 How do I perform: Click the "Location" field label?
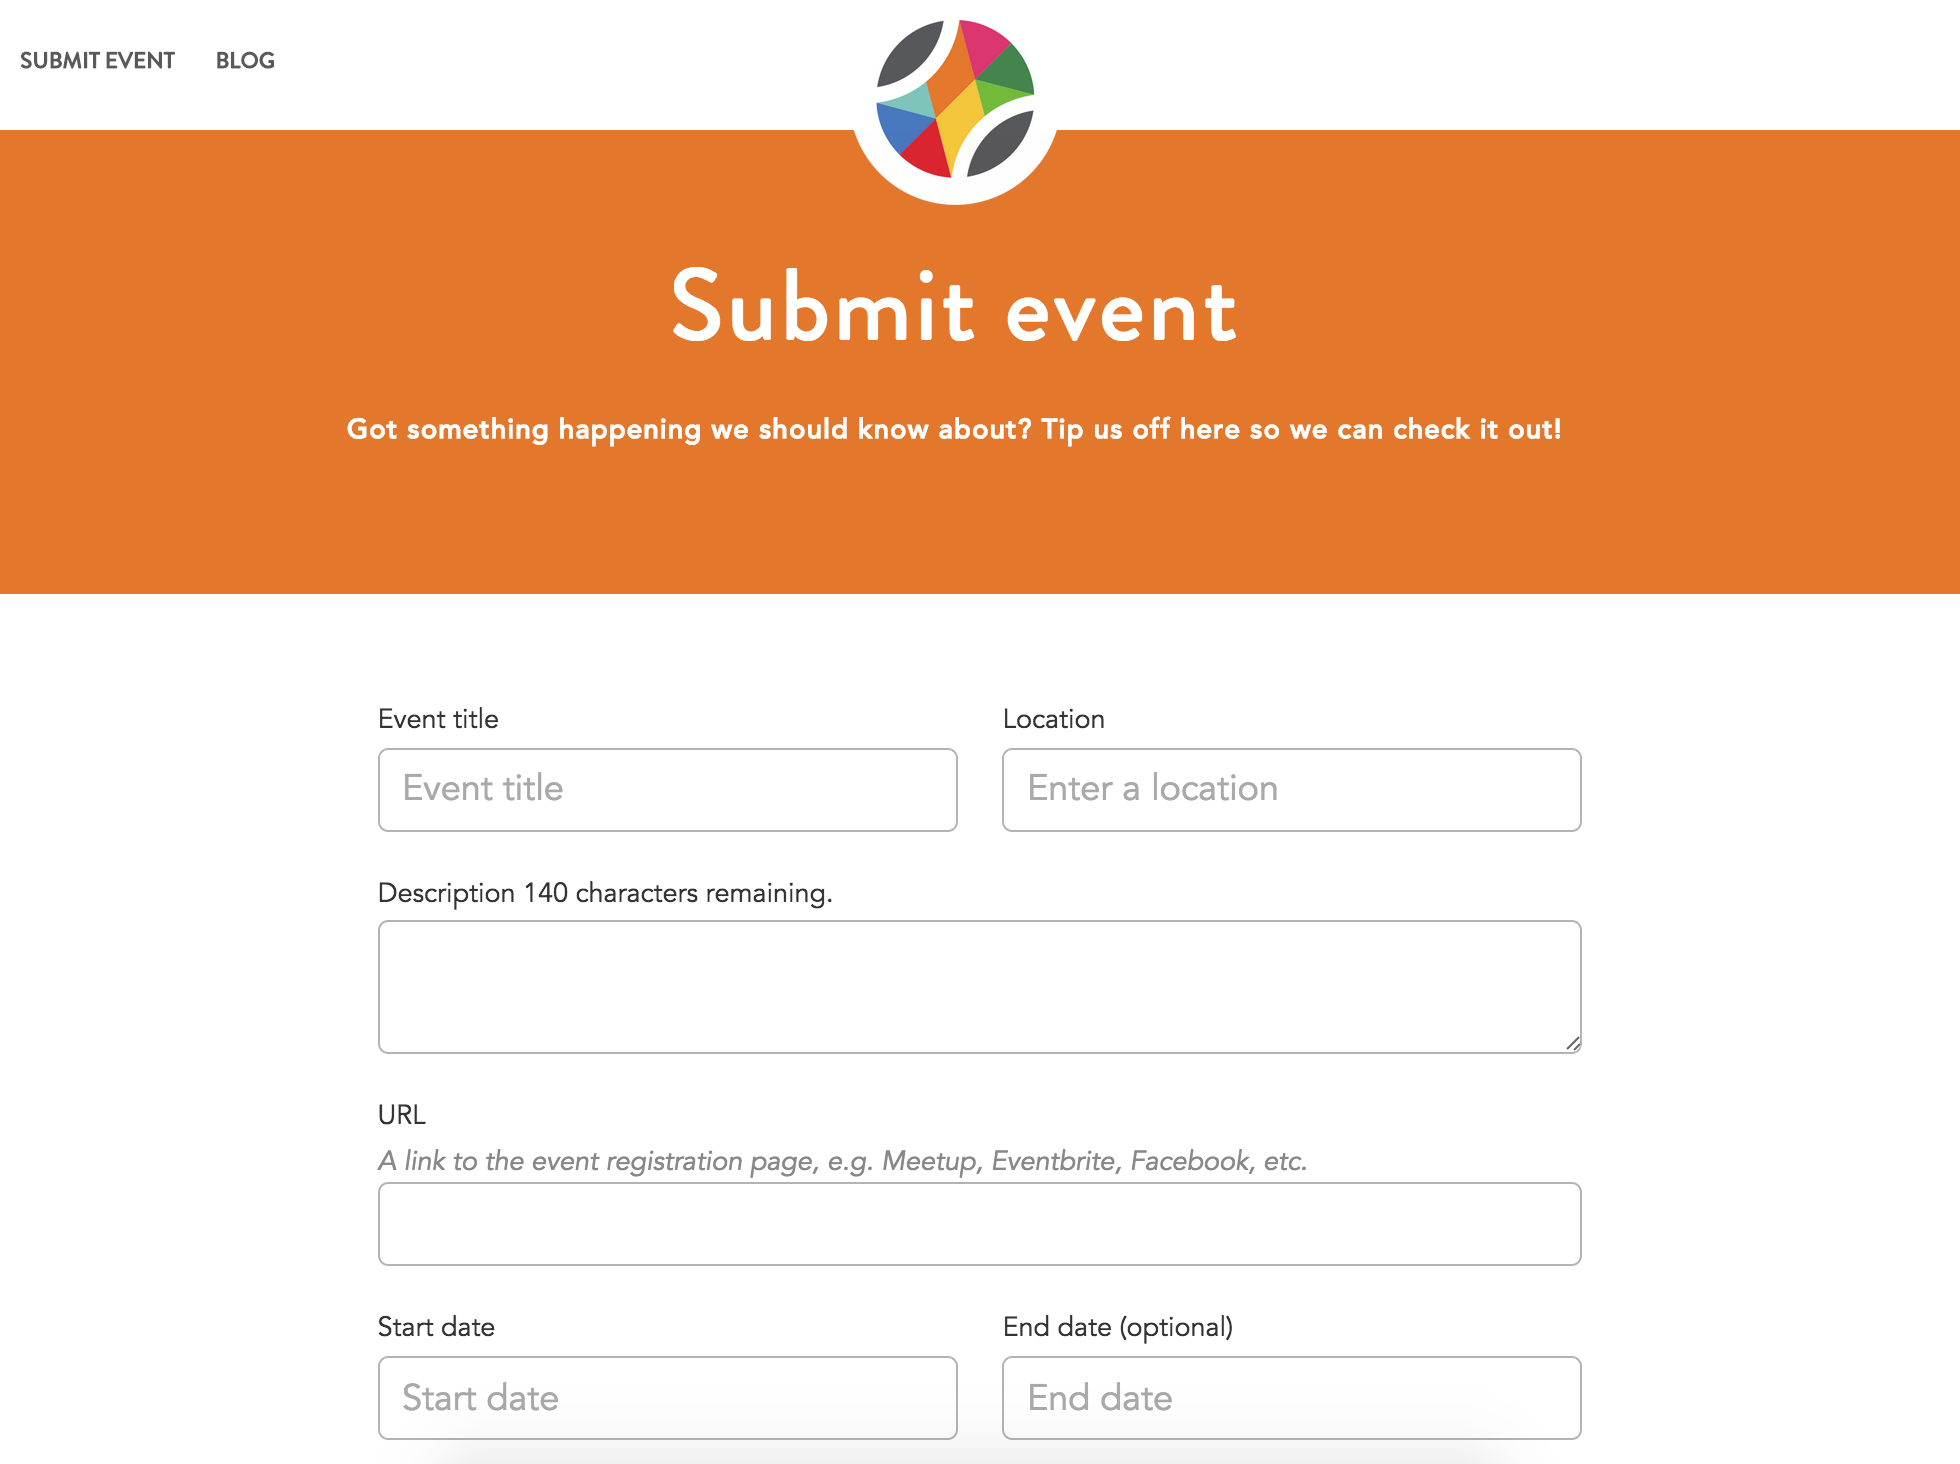(x=1053, y=719)
